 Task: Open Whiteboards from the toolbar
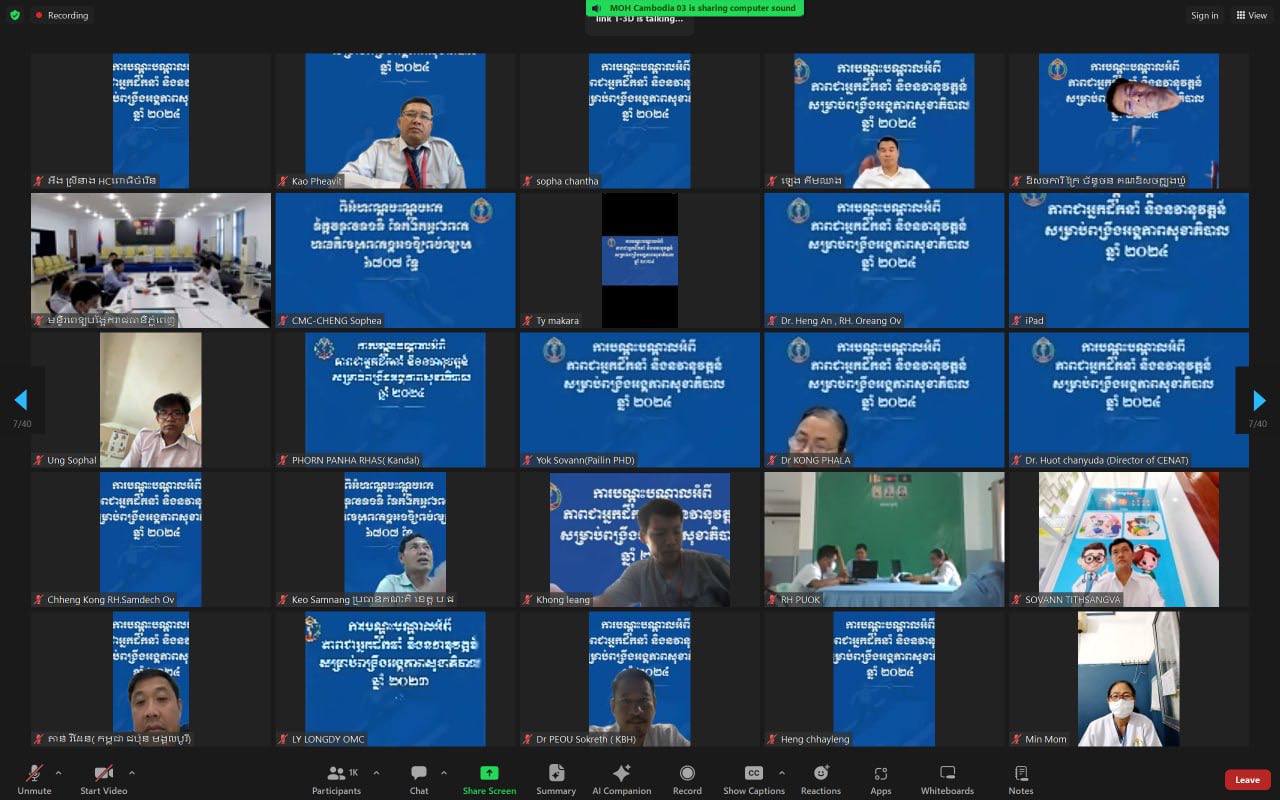[x=947, y=773]
